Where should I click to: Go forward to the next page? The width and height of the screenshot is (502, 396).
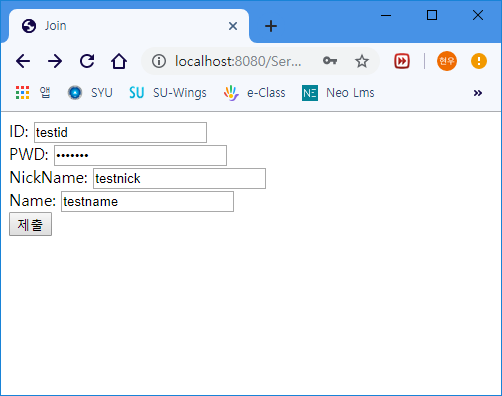click(x=55, y=61)
